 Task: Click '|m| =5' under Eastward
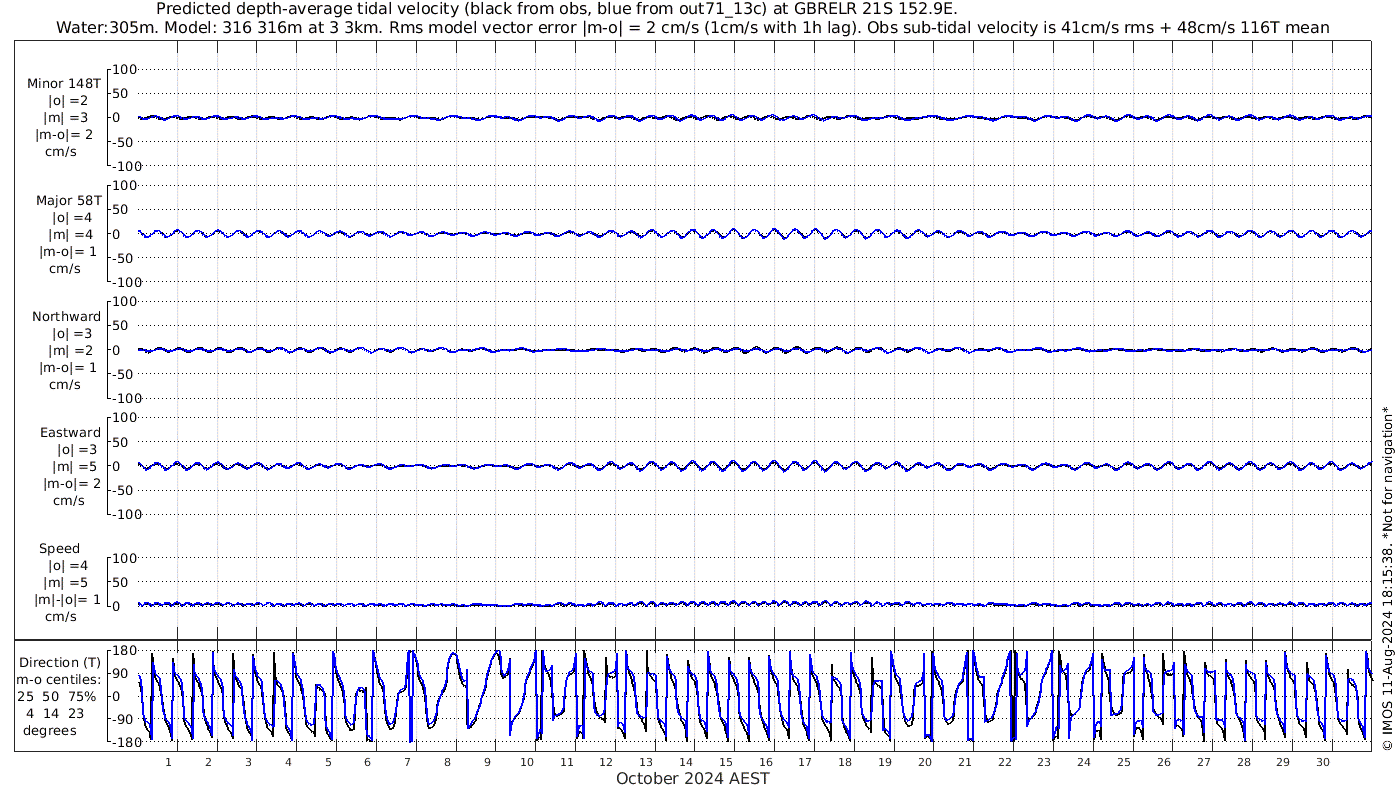[x=75, y=467]
